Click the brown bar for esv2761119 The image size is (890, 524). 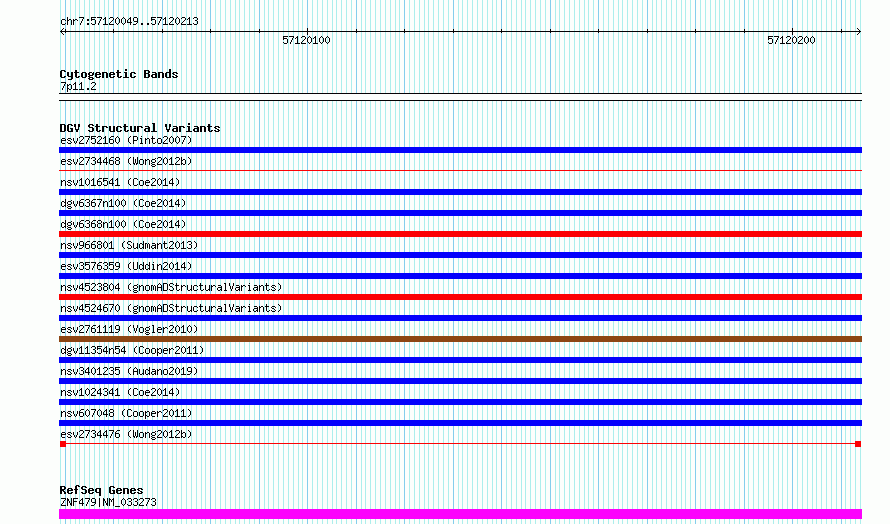click(460, 339)
